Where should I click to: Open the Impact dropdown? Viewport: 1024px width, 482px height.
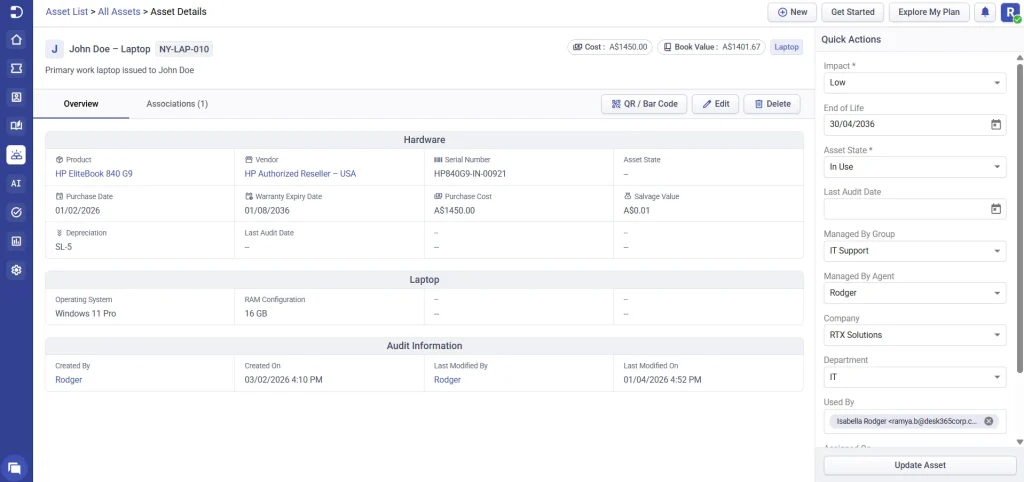point(914,83)
